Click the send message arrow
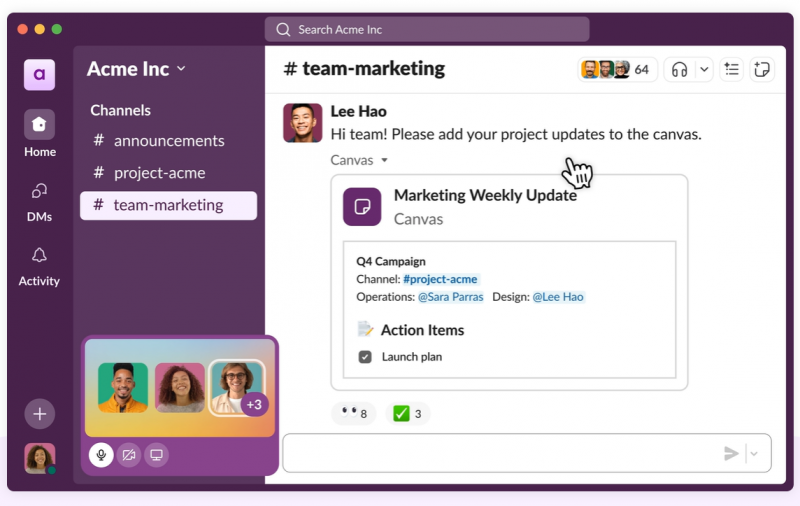Viewport: 800px width, 506px height. tap(731, 453)
